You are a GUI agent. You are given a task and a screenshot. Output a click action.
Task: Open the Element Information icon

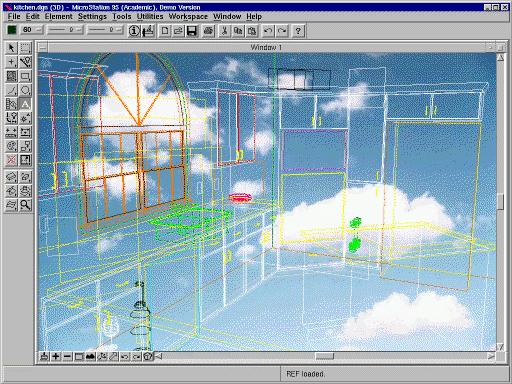pos(134,31)
